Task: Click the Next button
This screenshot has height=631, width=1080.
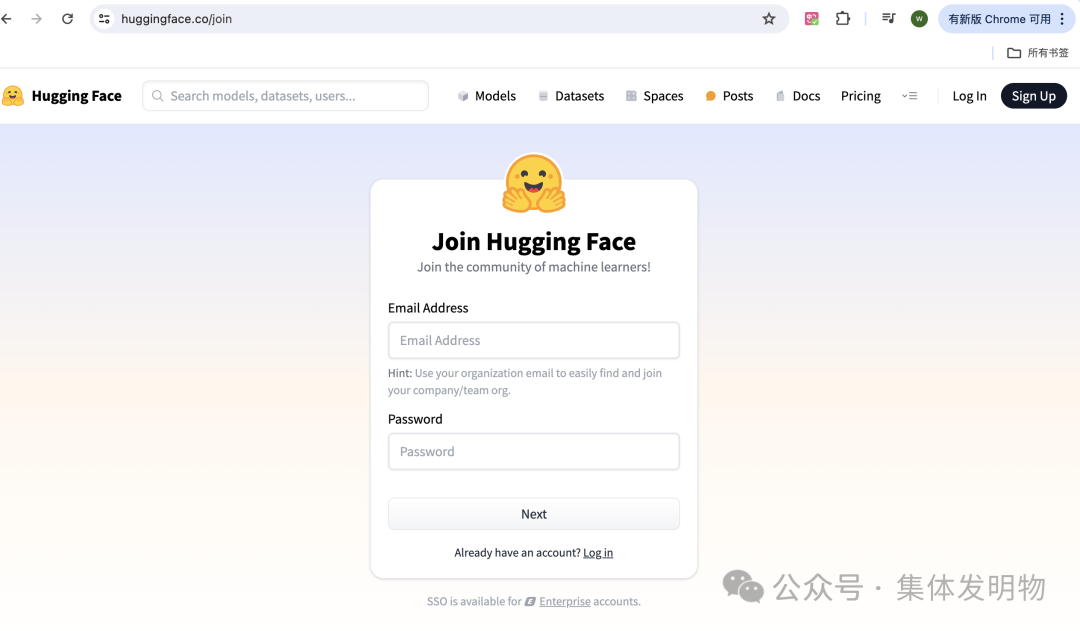Action: [x=534, y=514]
